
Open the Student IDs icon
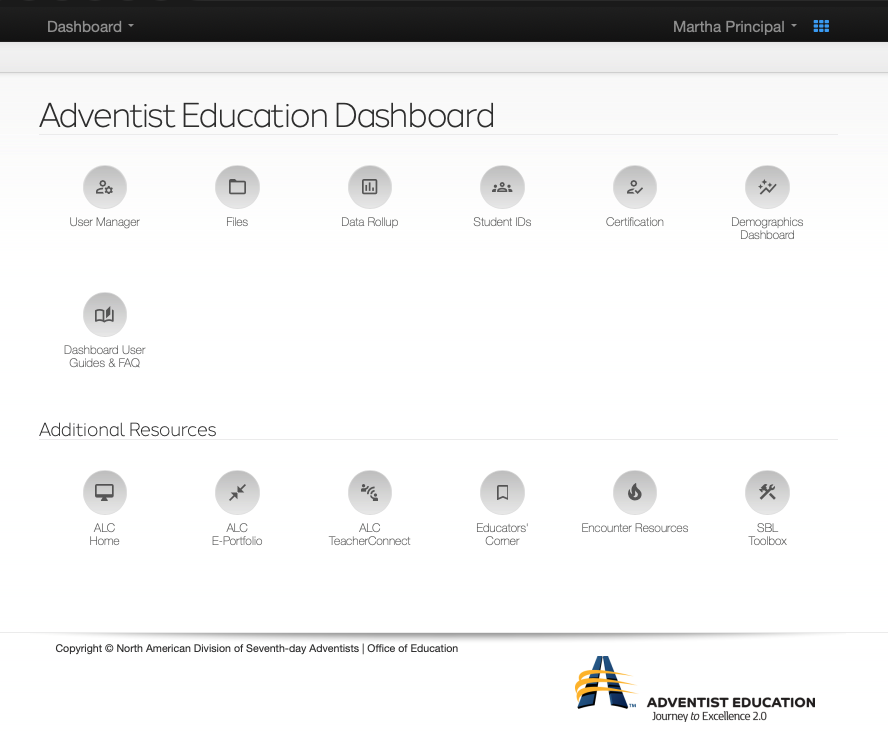[502, 187]
